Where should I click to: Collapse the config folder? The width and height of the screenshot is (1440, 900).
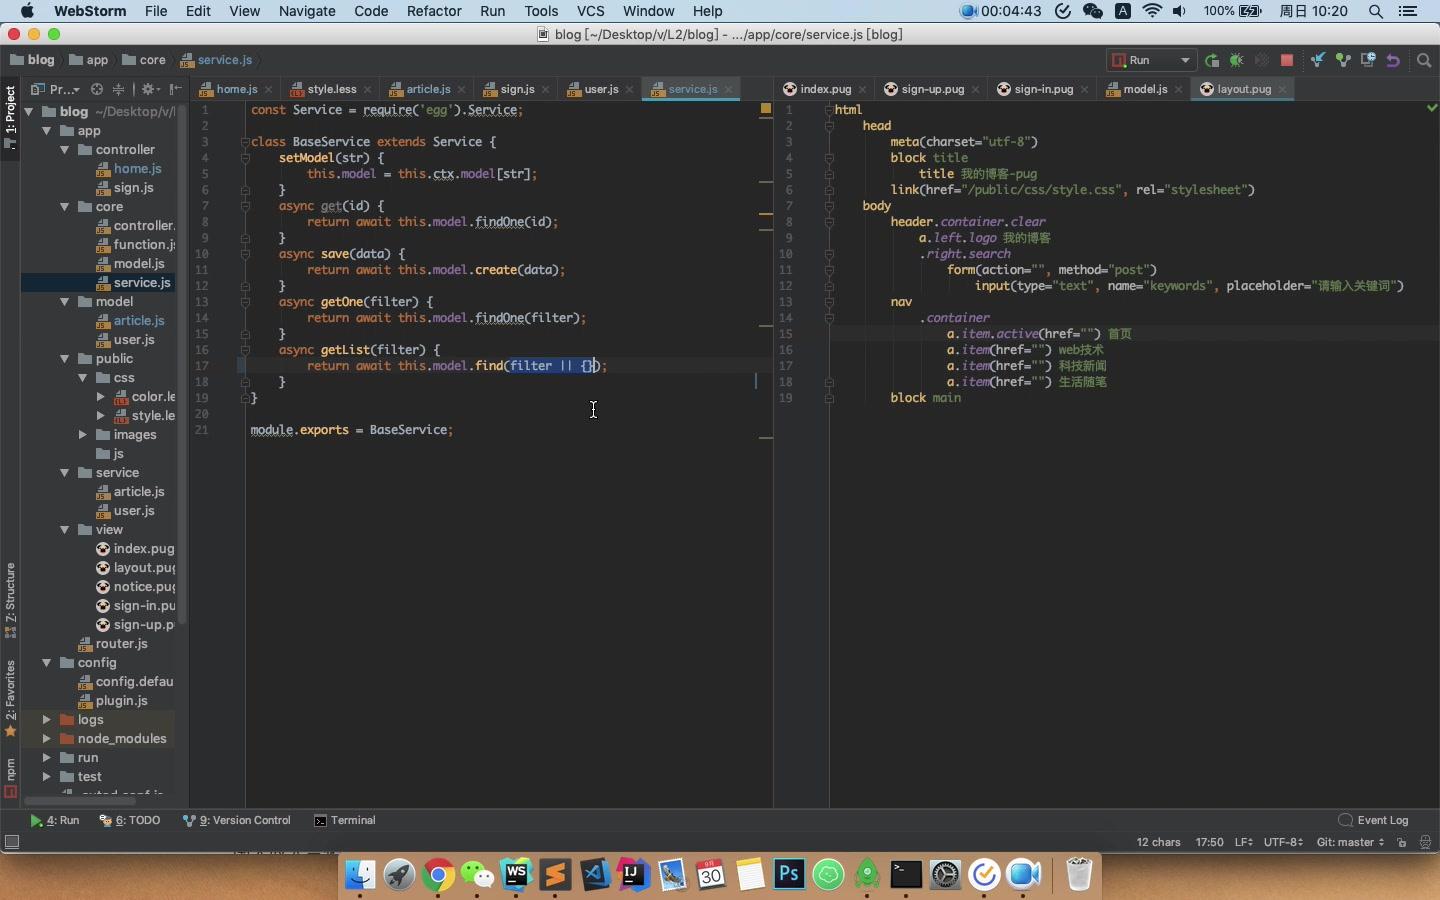pos(46,663)
